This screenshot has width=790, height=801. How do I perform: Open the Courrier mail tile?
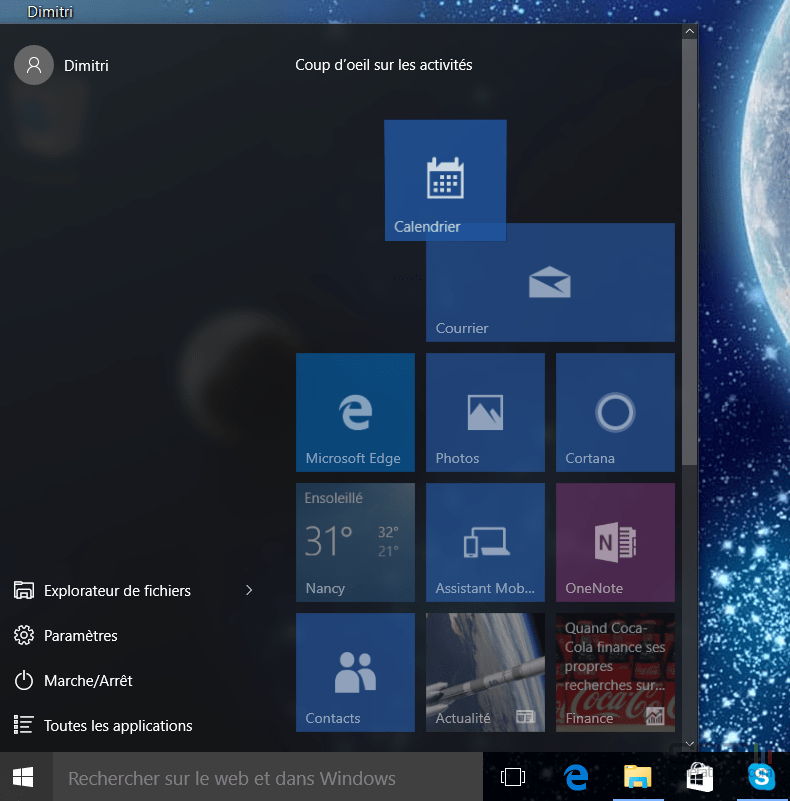[x=550, y=282]
